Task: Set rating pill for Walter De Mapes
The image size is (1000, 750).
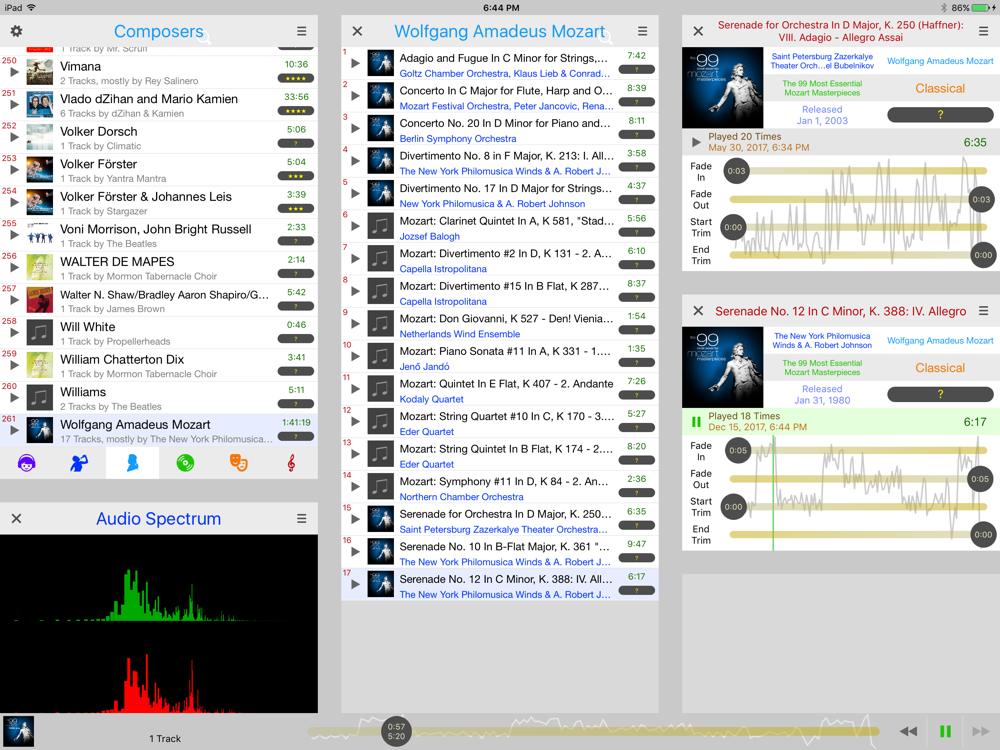Action: pos(295,274)
